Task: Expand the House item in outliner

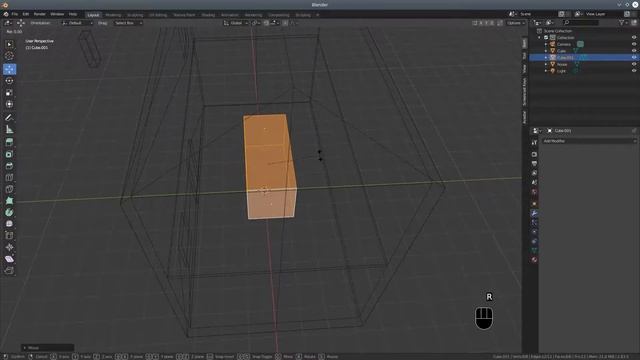Action: [x=546, y=64]
